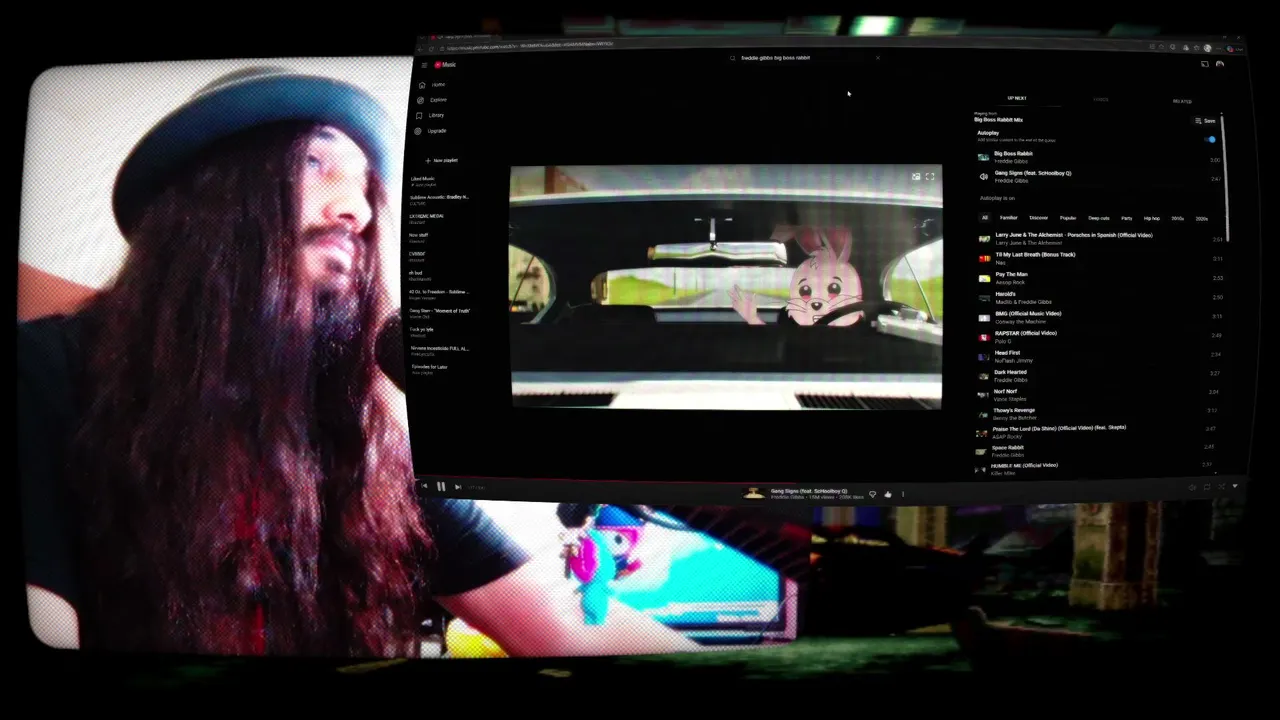Create a New playlist
1280x720 pixels.
[x=441, y=160]
